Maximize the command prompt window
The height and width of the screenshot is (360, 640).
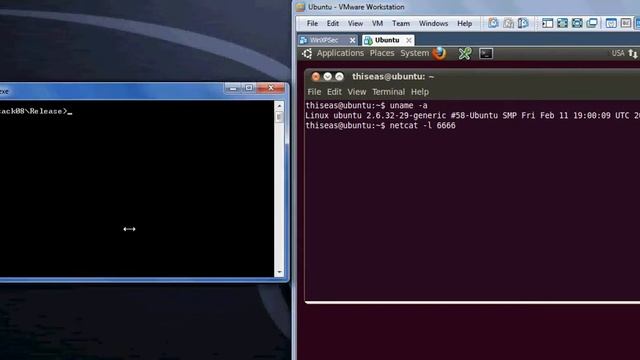click(249, 88)
